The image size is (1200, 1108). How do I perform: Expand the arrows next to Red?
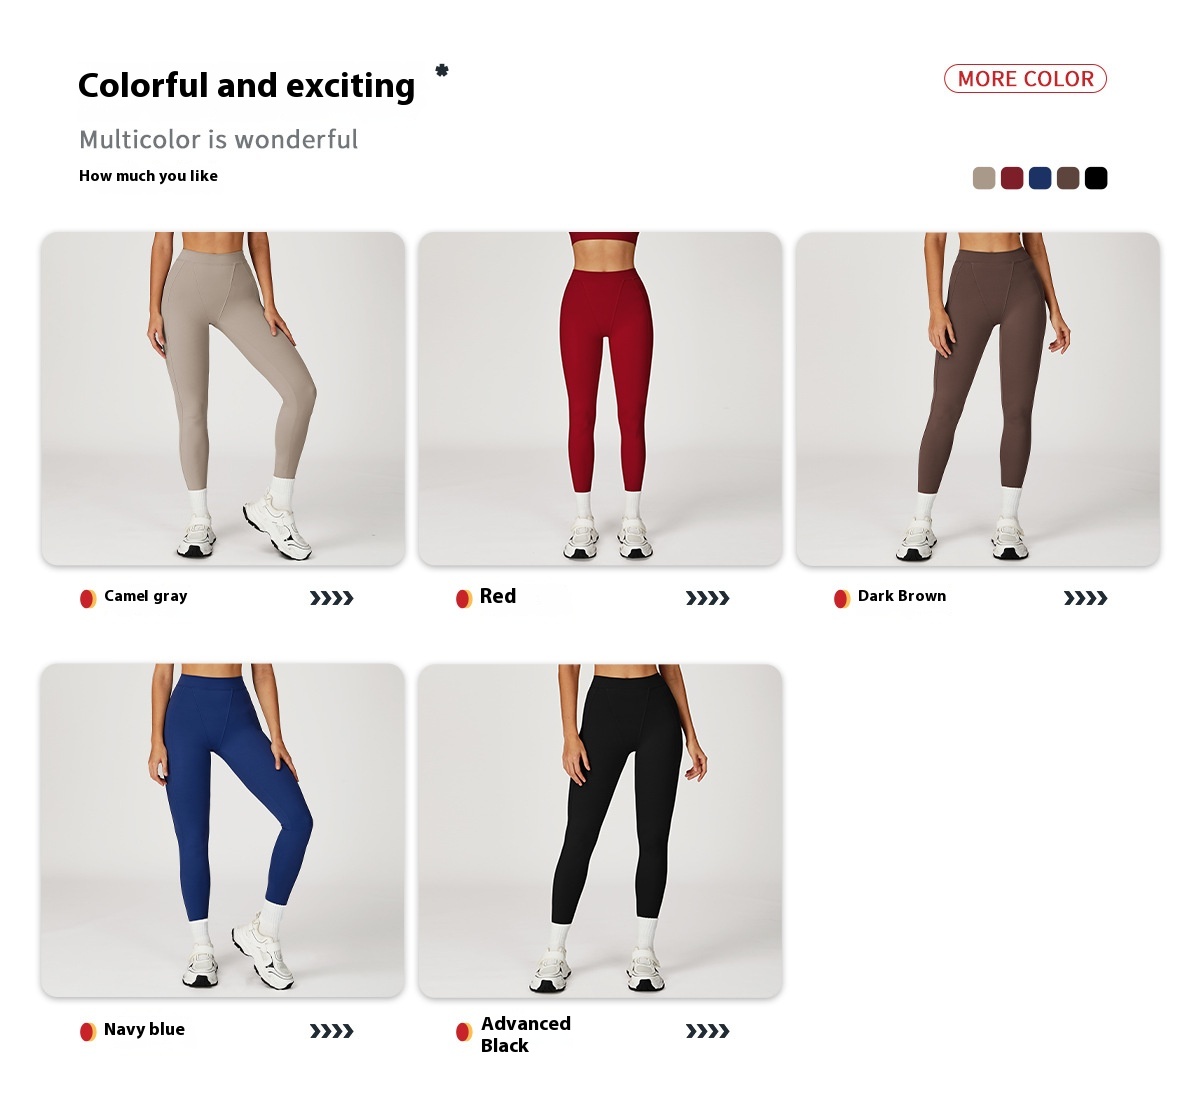(x=708, y=598)
